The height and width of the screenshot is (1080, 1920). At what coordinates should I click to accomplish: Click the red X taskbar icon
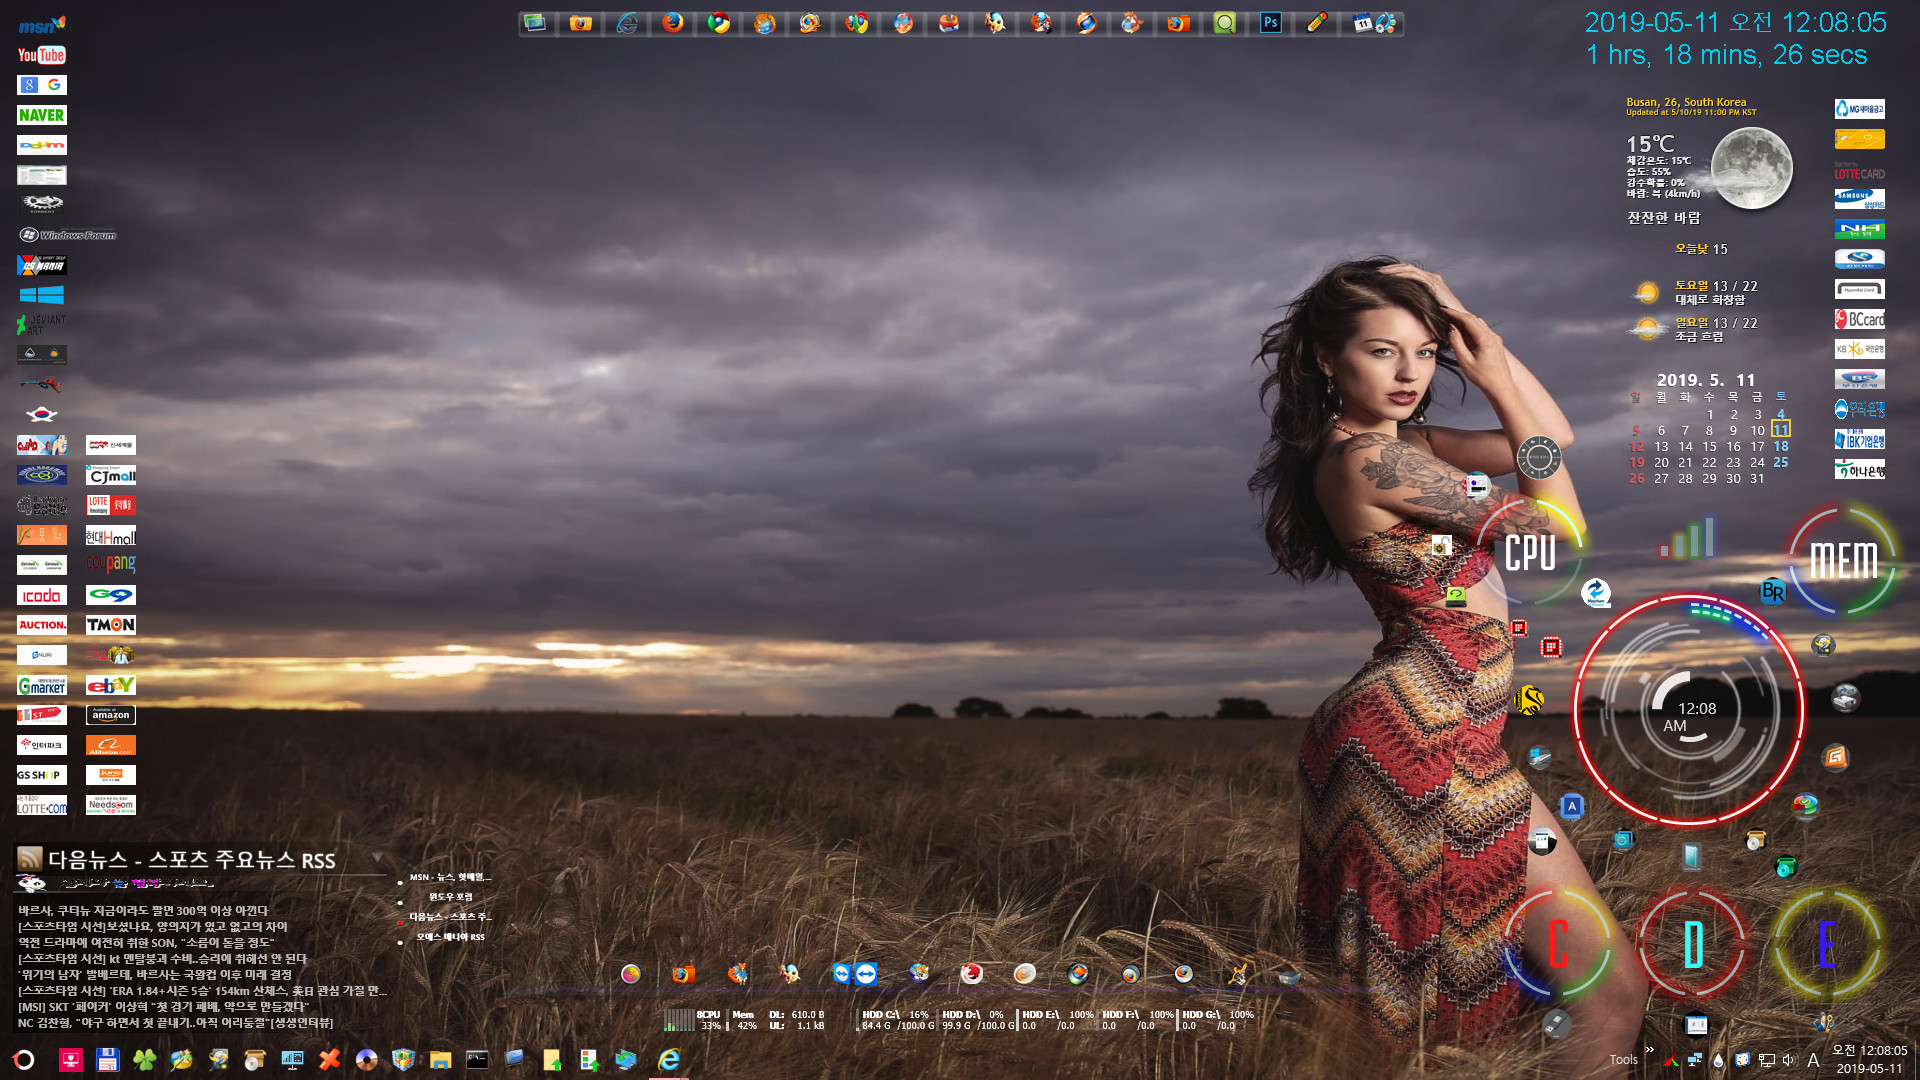pyautogui.click(x=329, y=1060)
